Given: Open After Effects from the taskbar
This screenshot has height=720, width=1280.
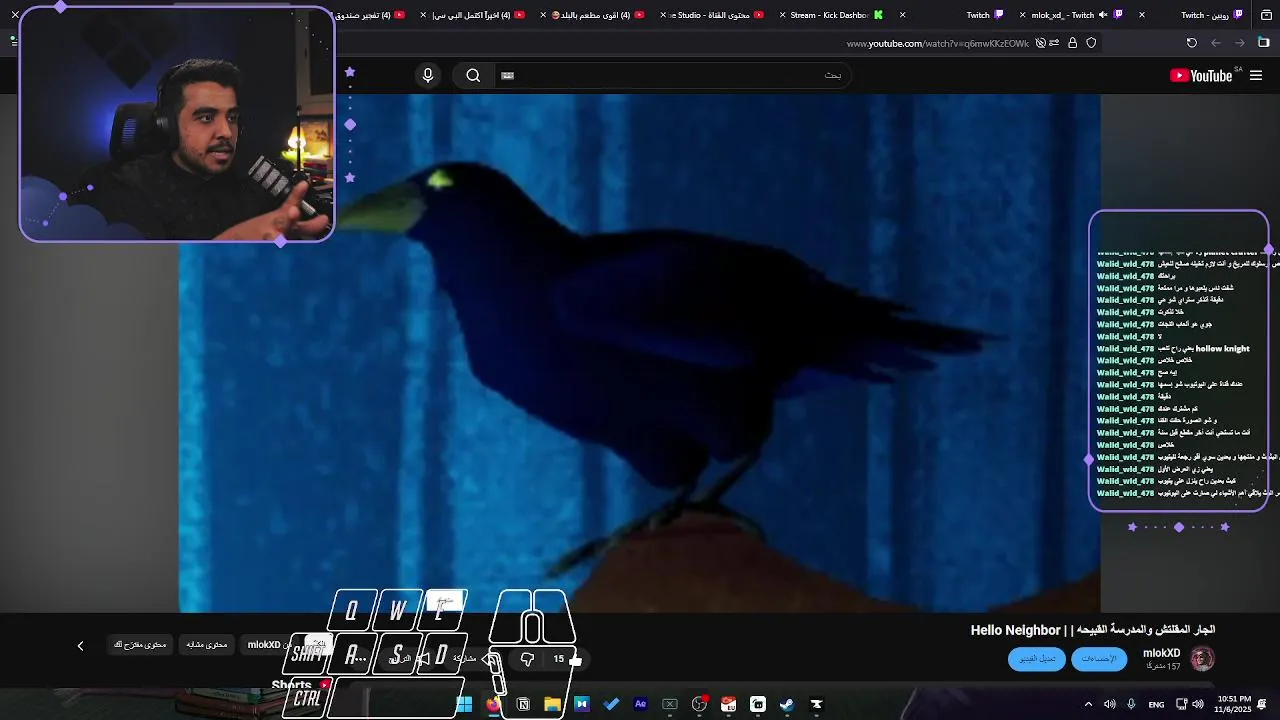Looking at the screenshot, I should 641,704.
